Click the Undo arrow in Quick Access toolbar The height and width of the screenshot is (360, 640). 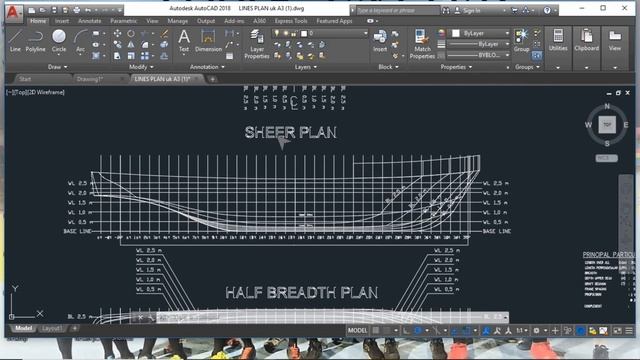click(x=88, y=10)
